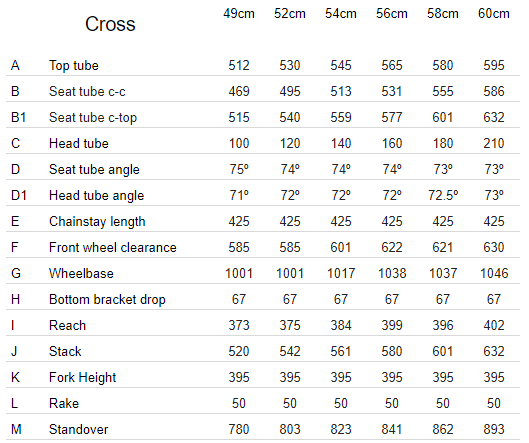Select the Wheelbase value 1046
Viewport: 529px width, 443px height.
coord(494,273)
